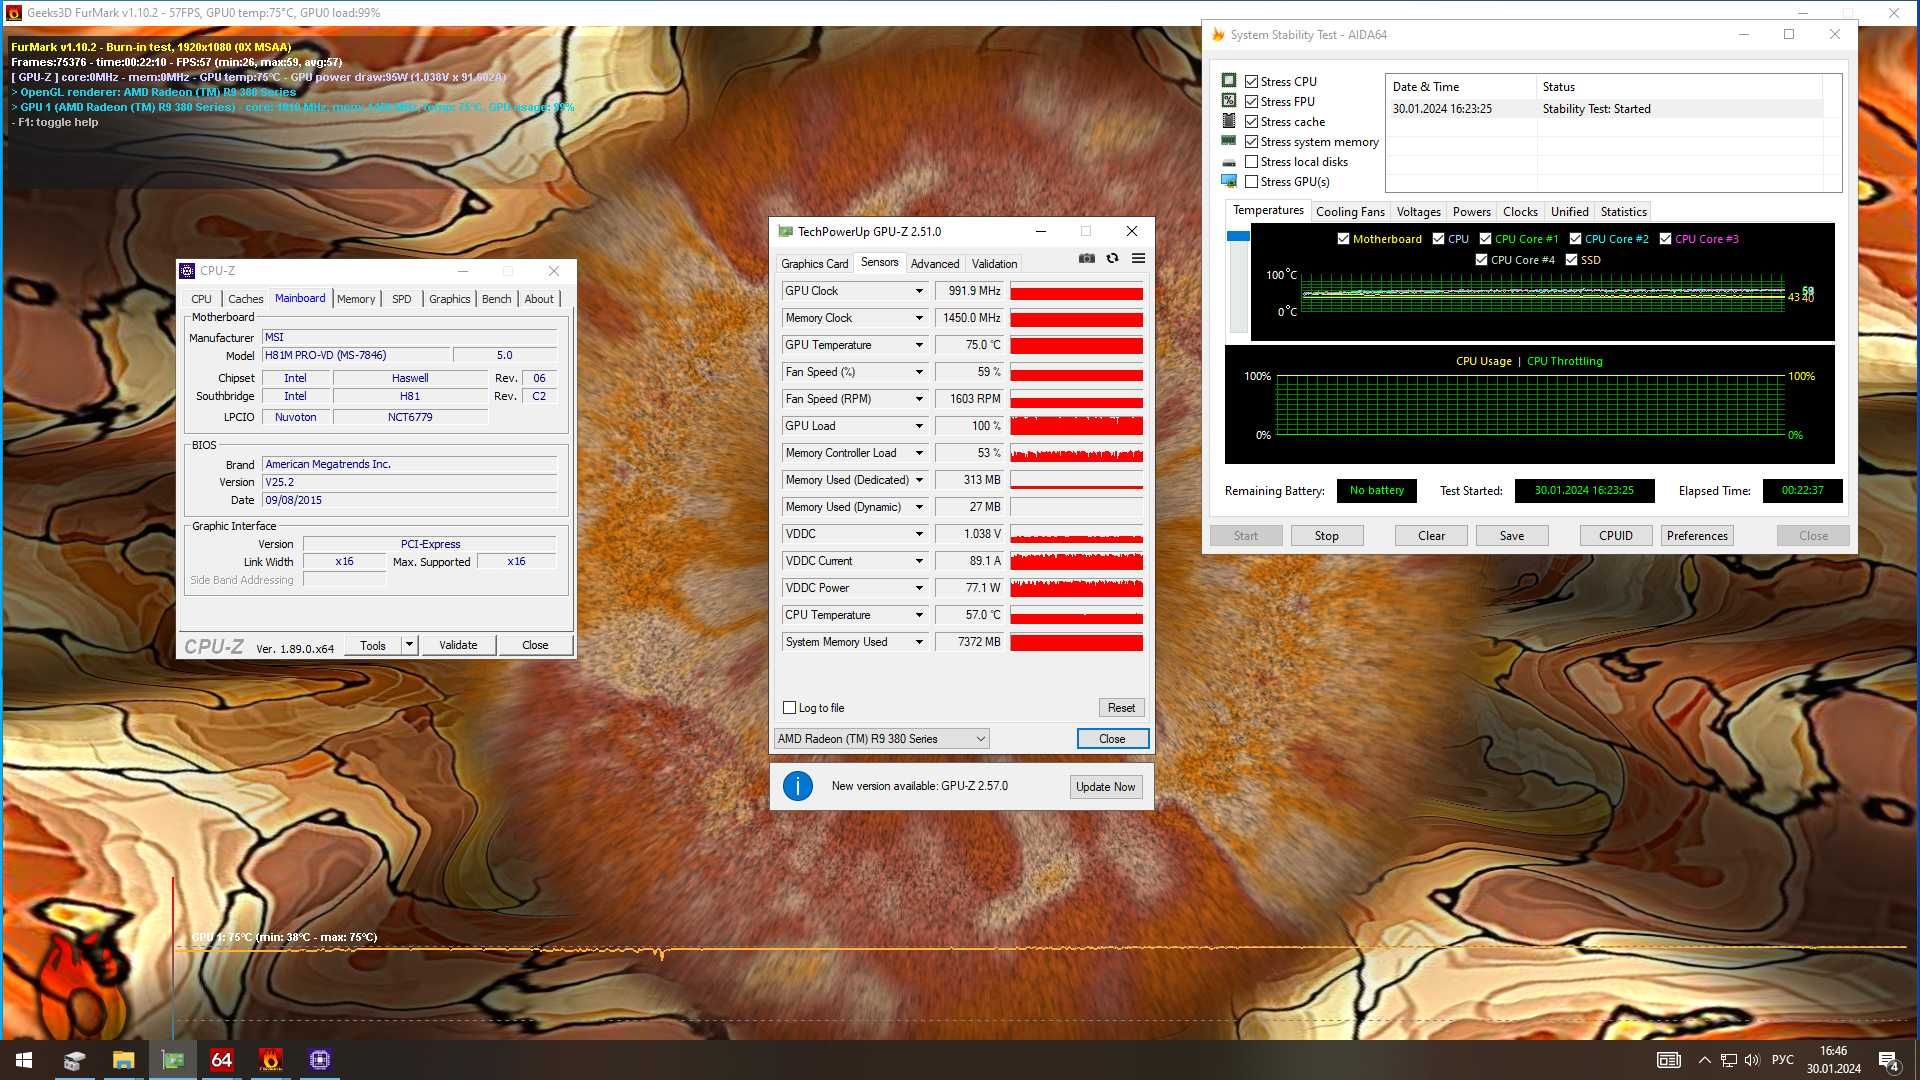This screenshot has height=1080, width=1920.
Task: Expand GPU Load sensor dropdown
Action: click(919, 426)
